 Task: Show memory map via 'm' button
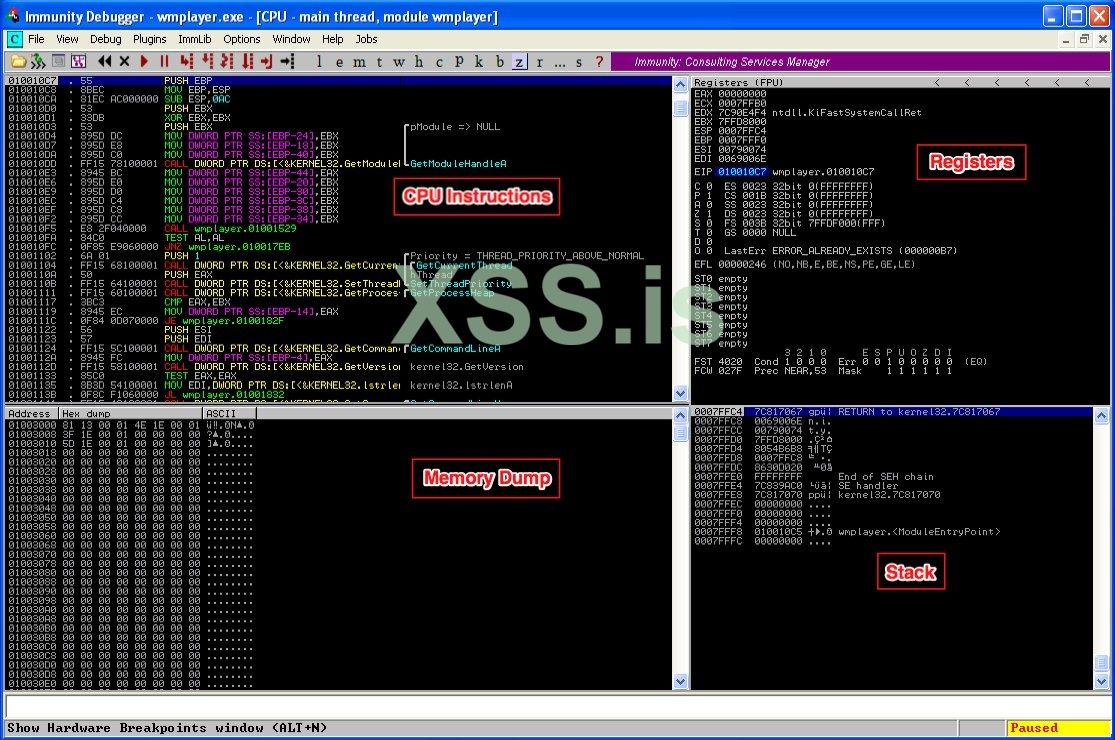359,62
